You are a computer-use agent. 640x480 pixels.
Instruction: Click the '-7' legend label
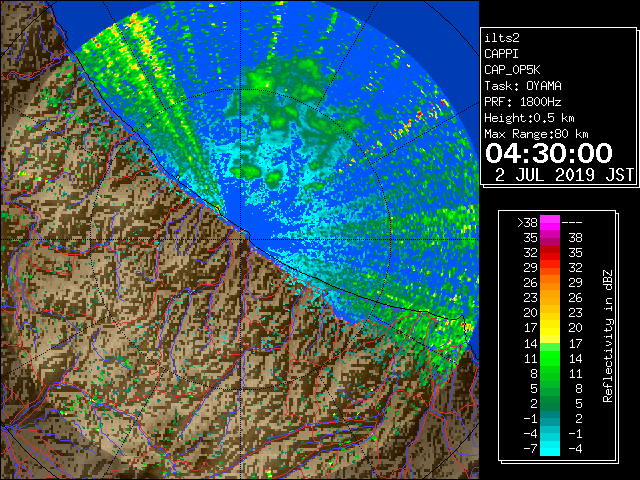click(530, 448)
